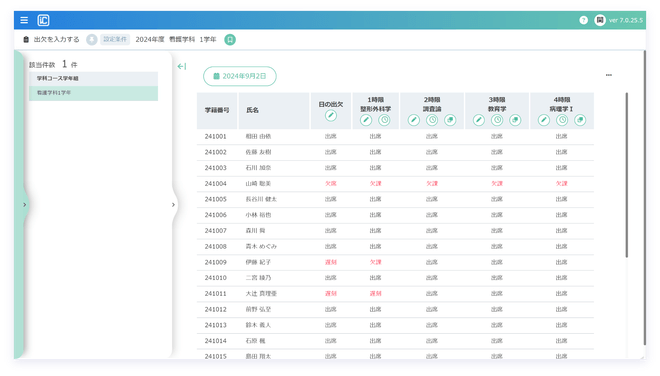Click the round icon before 設定条件
The height and width of the screenshot is (376, 660).
(92, 40)
